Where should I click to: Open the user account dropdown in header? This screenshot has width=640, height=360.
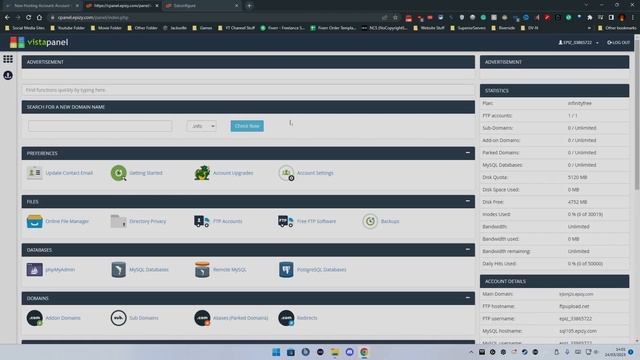pyautogui.click(x=578, y=42)
